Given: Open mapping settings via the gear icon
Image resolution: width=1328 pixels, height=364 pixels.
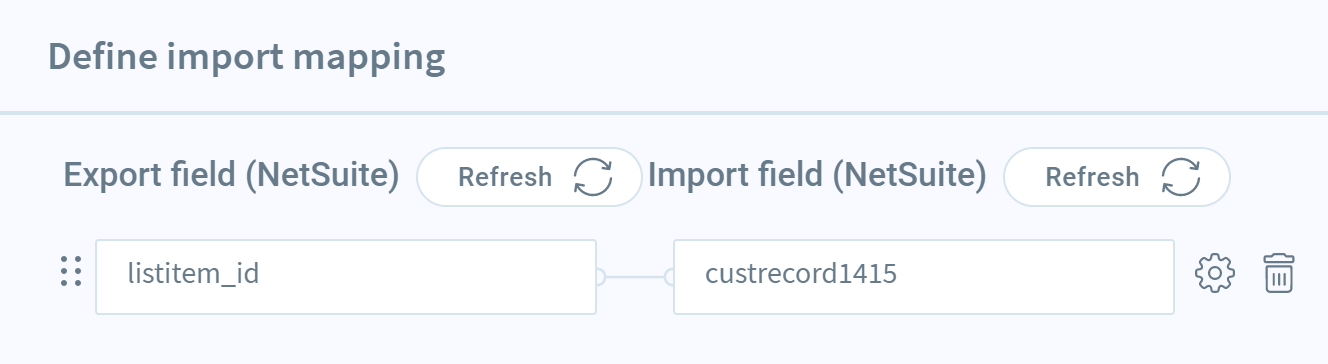Looking at the screenshot, I should tap(1216, 273).
